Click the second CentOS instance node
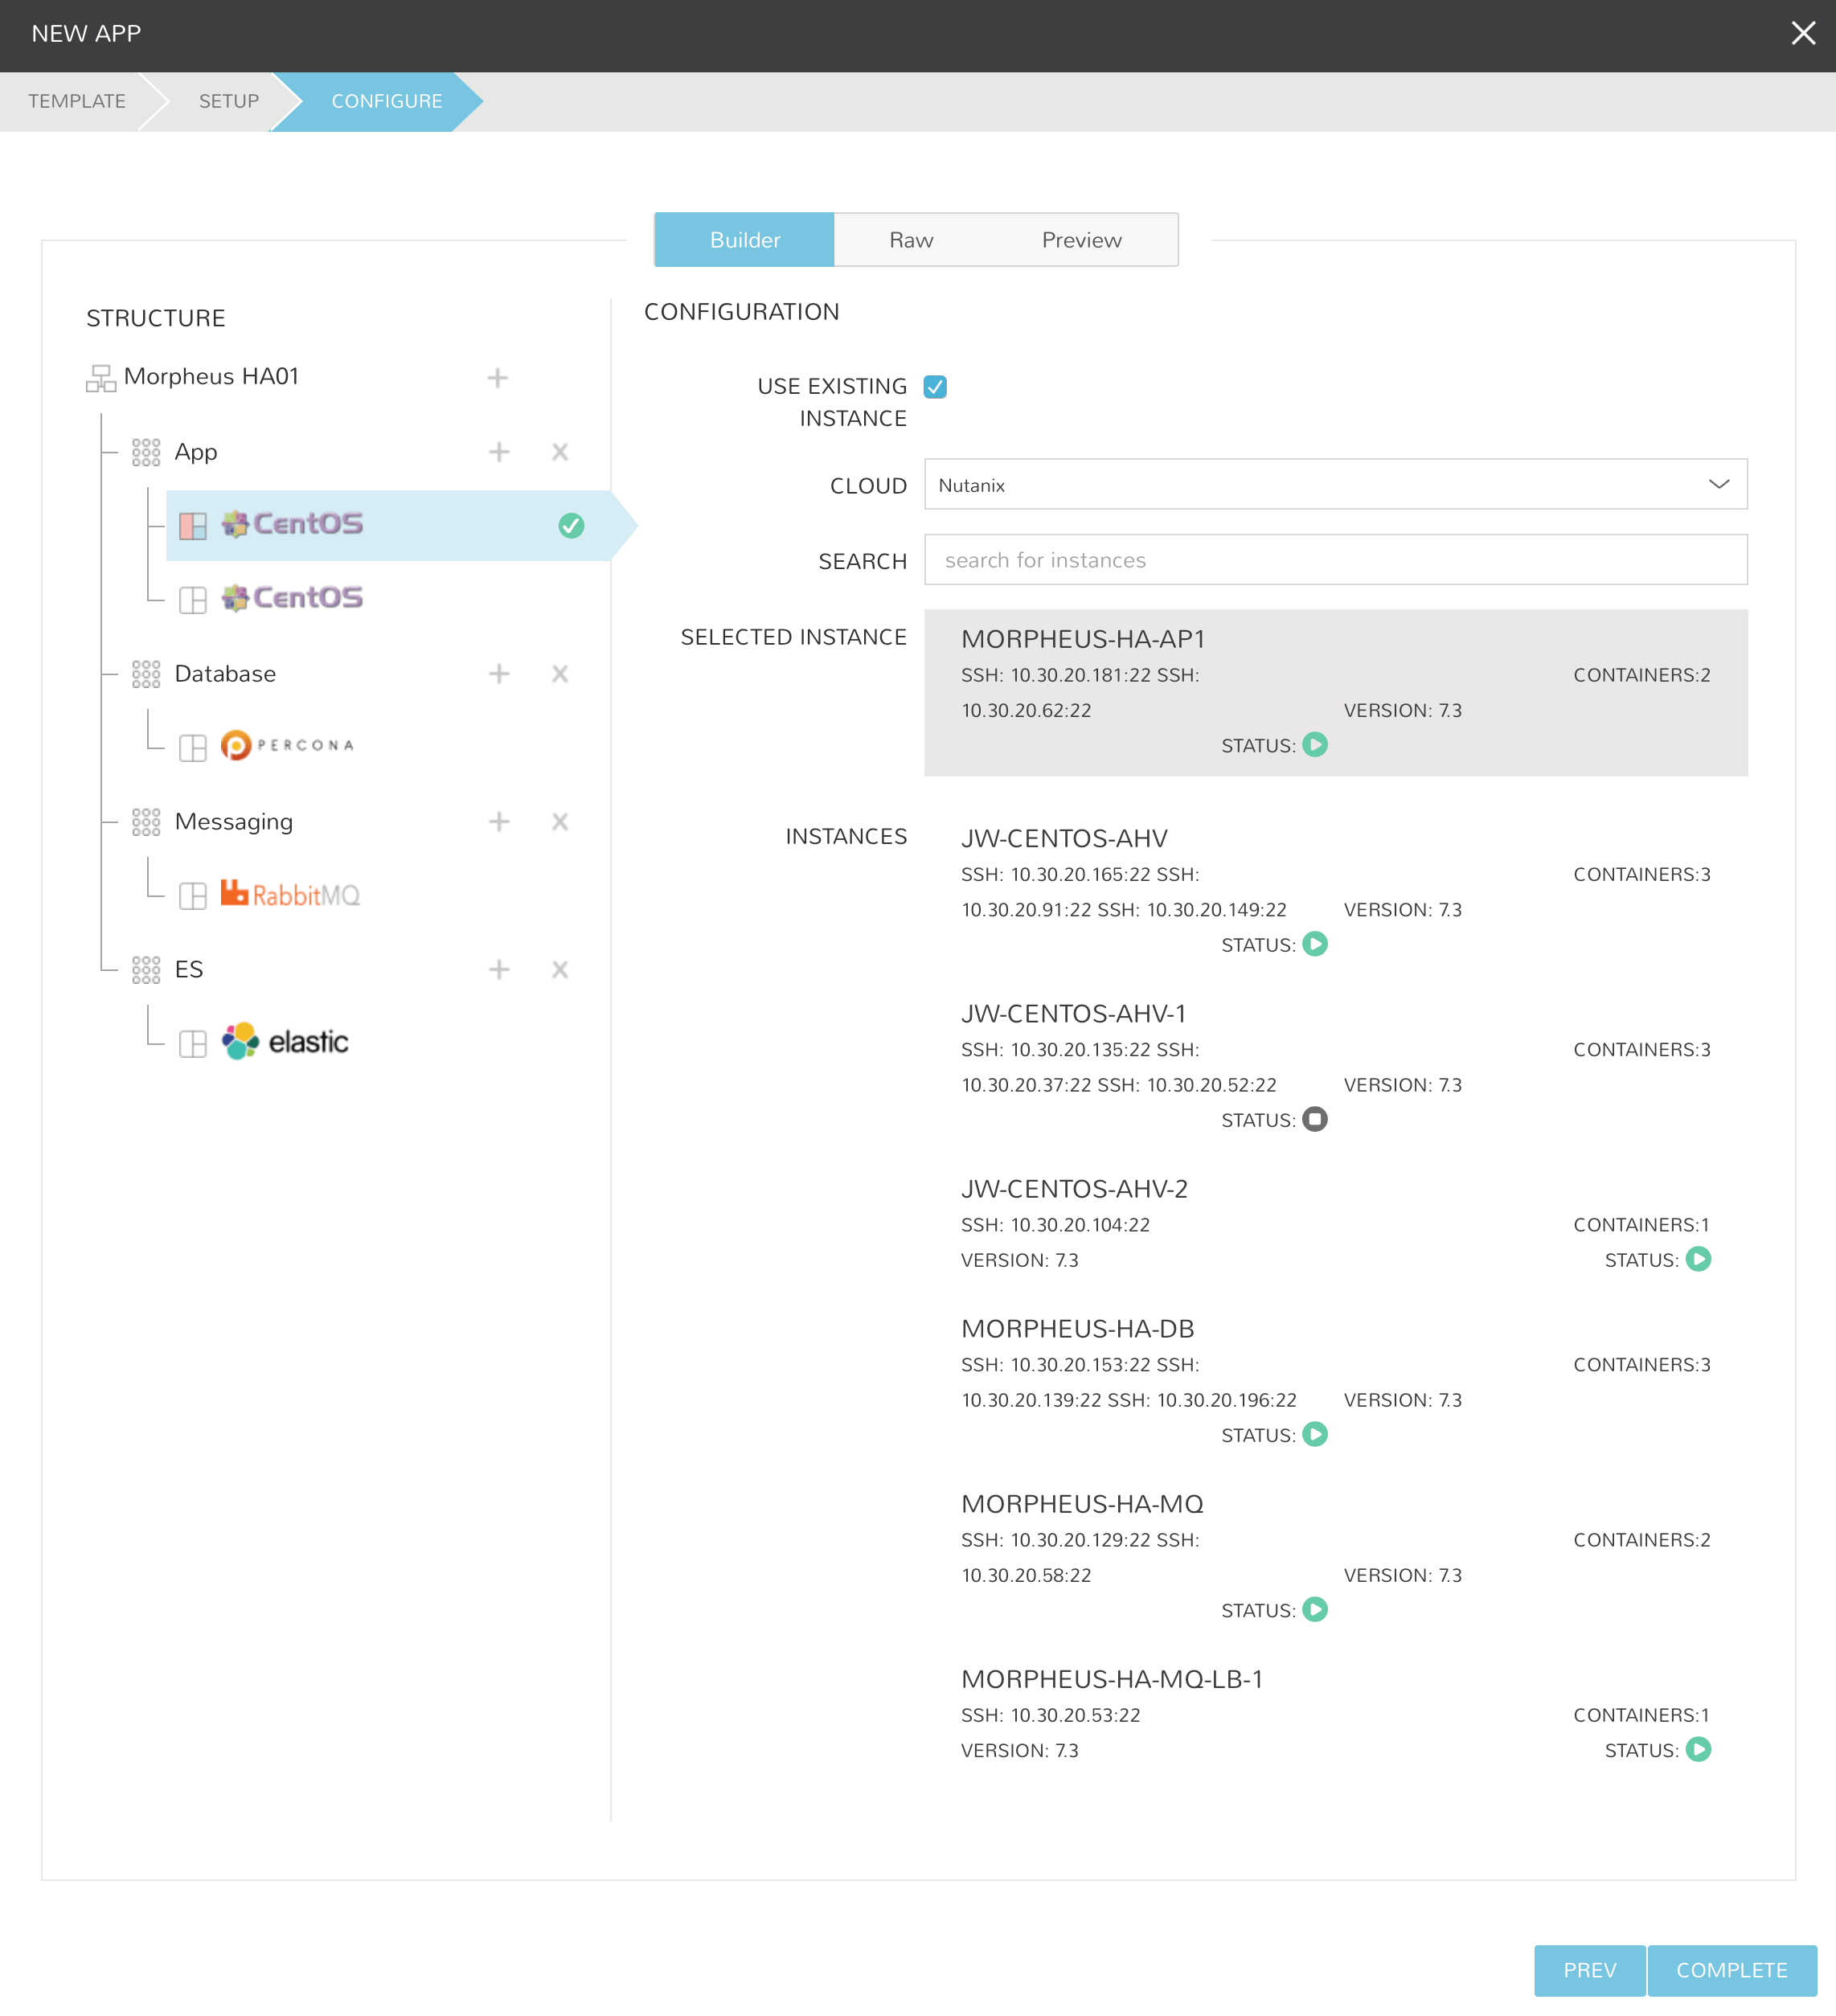Image resolution: width=1836 pixels, height=2016 pixels. pyautogui.click(x=291, y=598)
